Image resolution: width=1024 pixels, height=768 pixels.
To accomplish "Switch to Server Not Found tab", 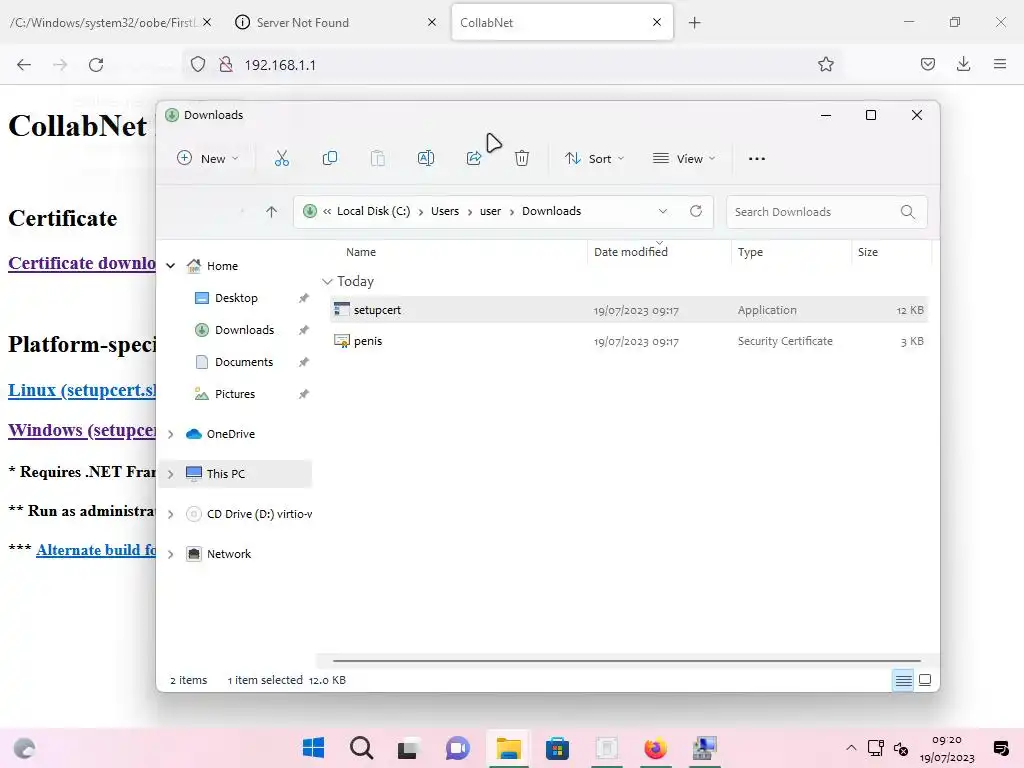I will point(336,23).
